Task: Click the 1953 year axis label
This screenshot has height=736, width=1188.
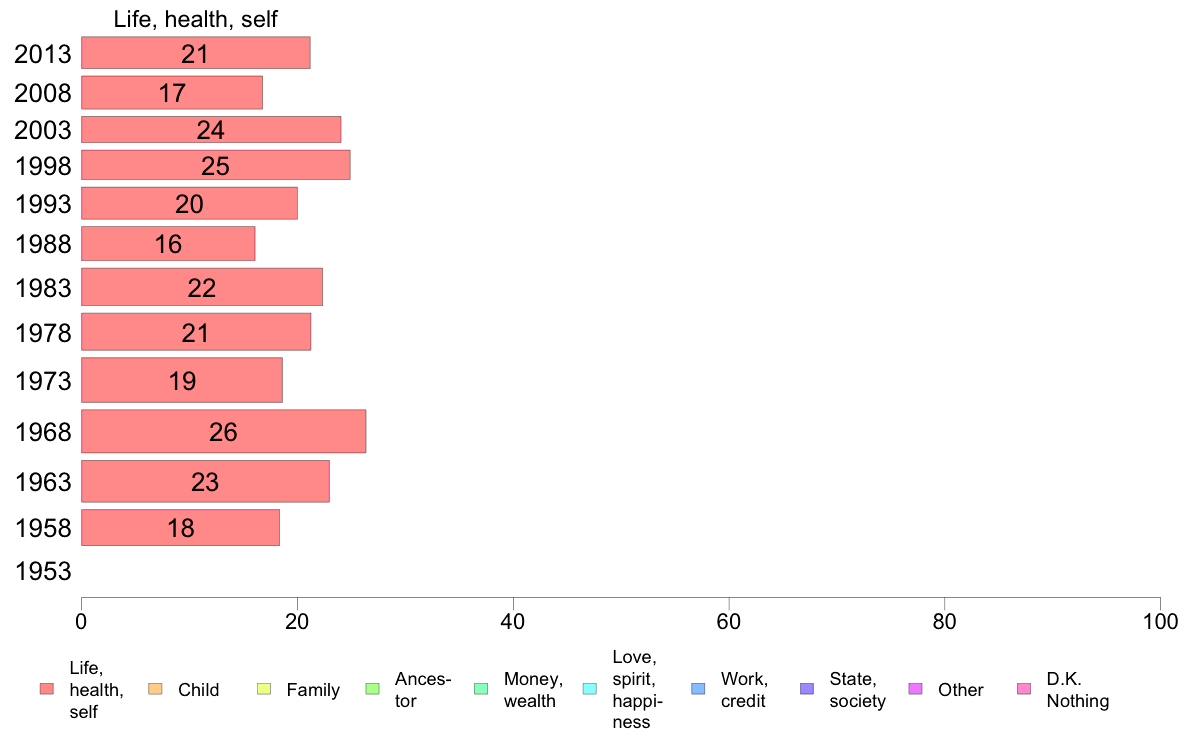Action: 43,571
